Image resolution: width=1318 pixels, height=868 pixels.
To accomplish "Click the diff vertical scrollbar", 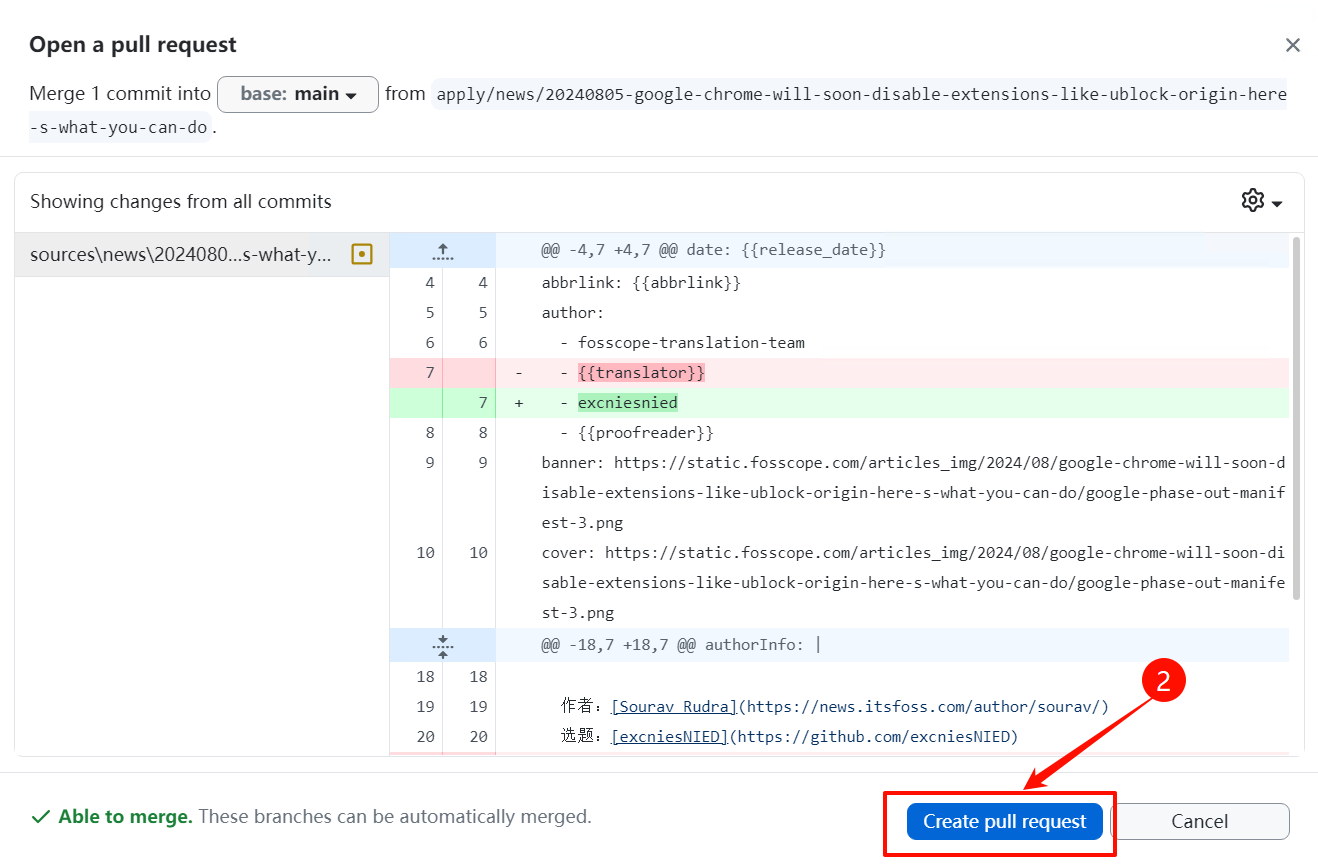I will pos(1297,418).
